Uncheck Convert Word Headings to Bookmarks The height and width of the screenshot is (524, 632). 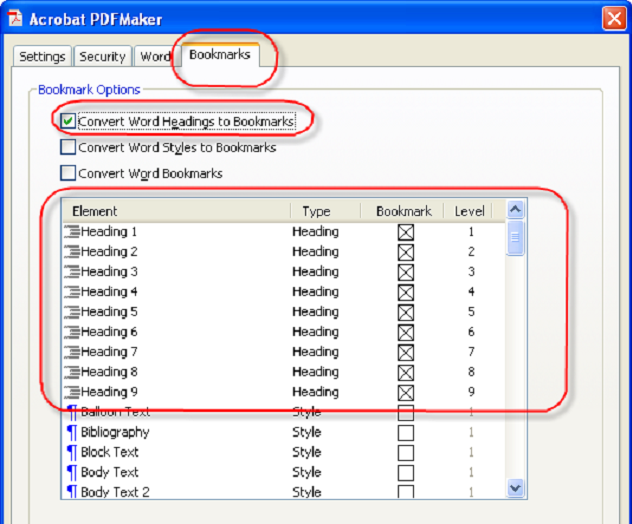[x=68, y=121]
